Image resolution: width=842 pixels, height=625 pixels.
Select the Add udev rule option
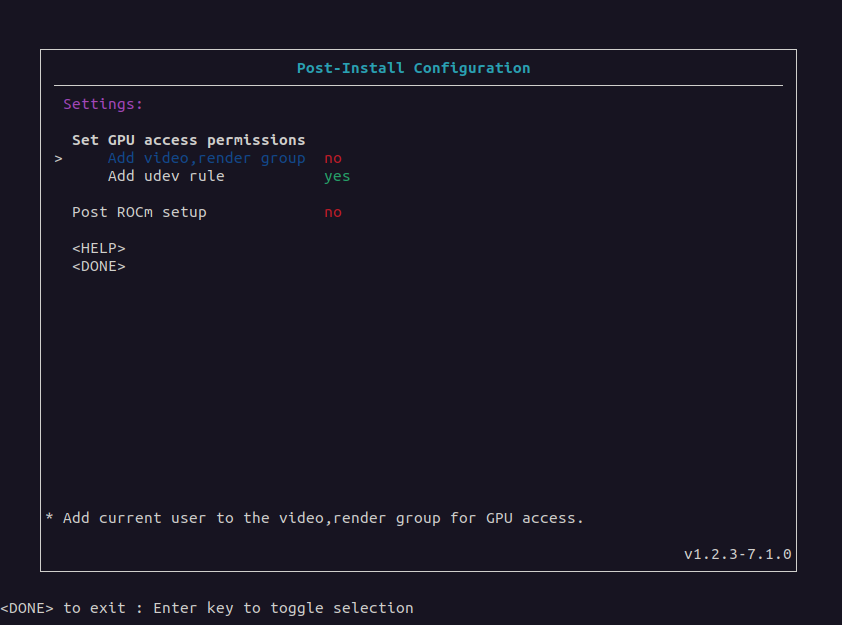tap(166, 176)
